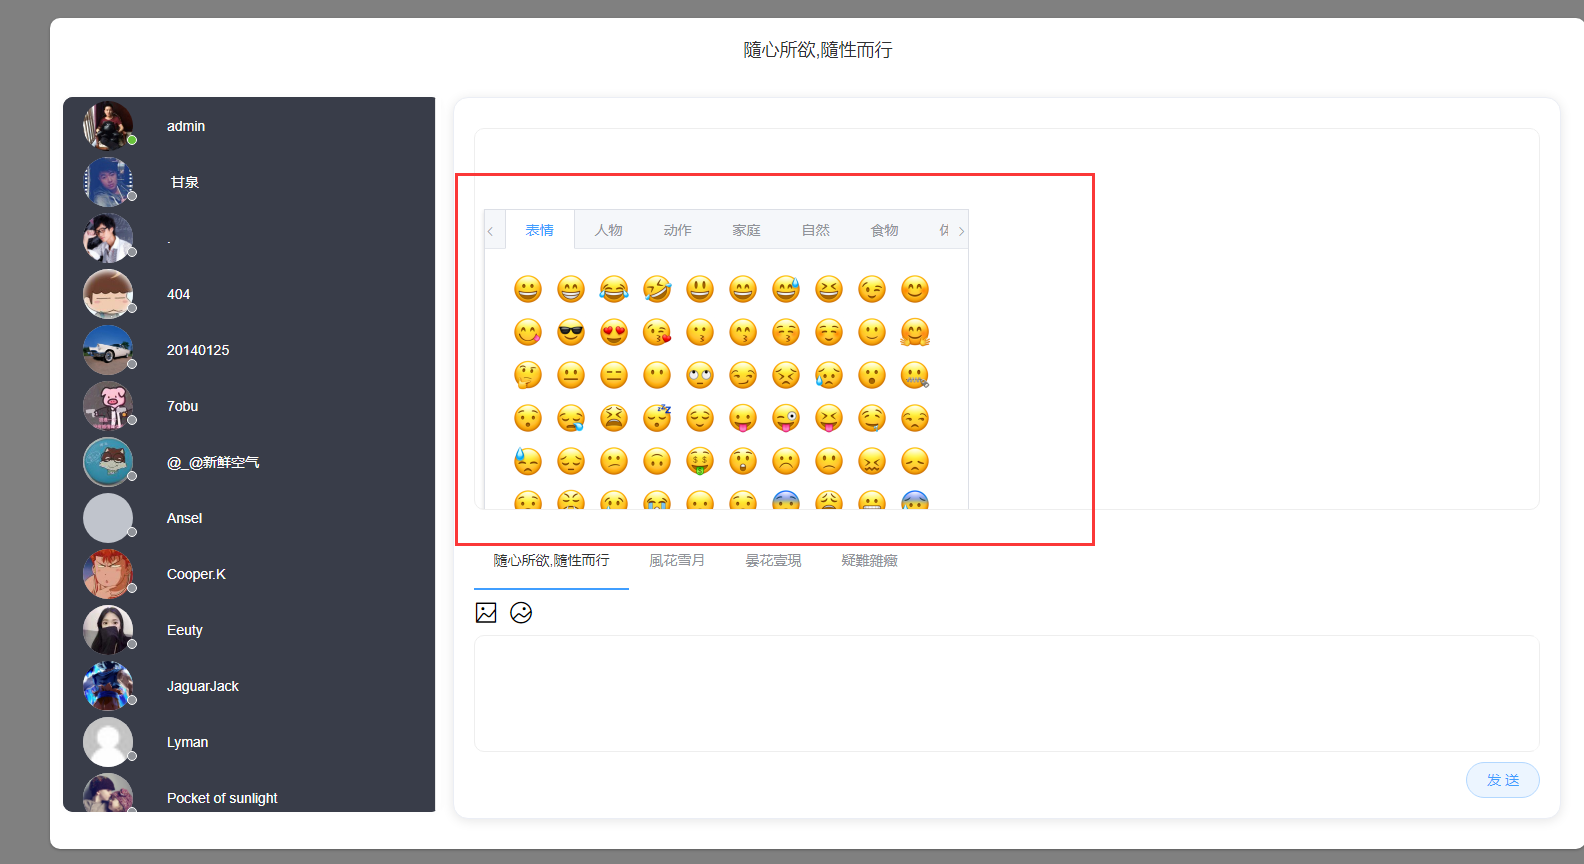The width and height of the screenshot is (1584, 864).
Task: Open the 曇花壹現 chat tab
Action: click(x=773, y=561)
